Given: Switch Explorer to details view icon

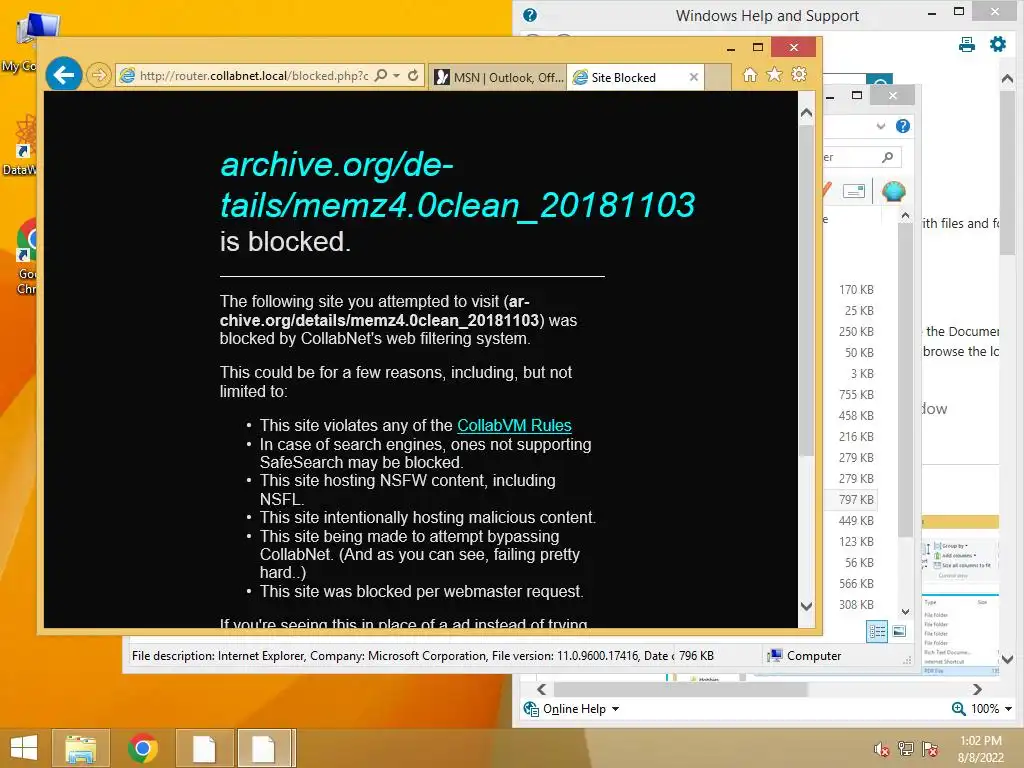Looking at the screenshot, I should [x=877, y=631].
